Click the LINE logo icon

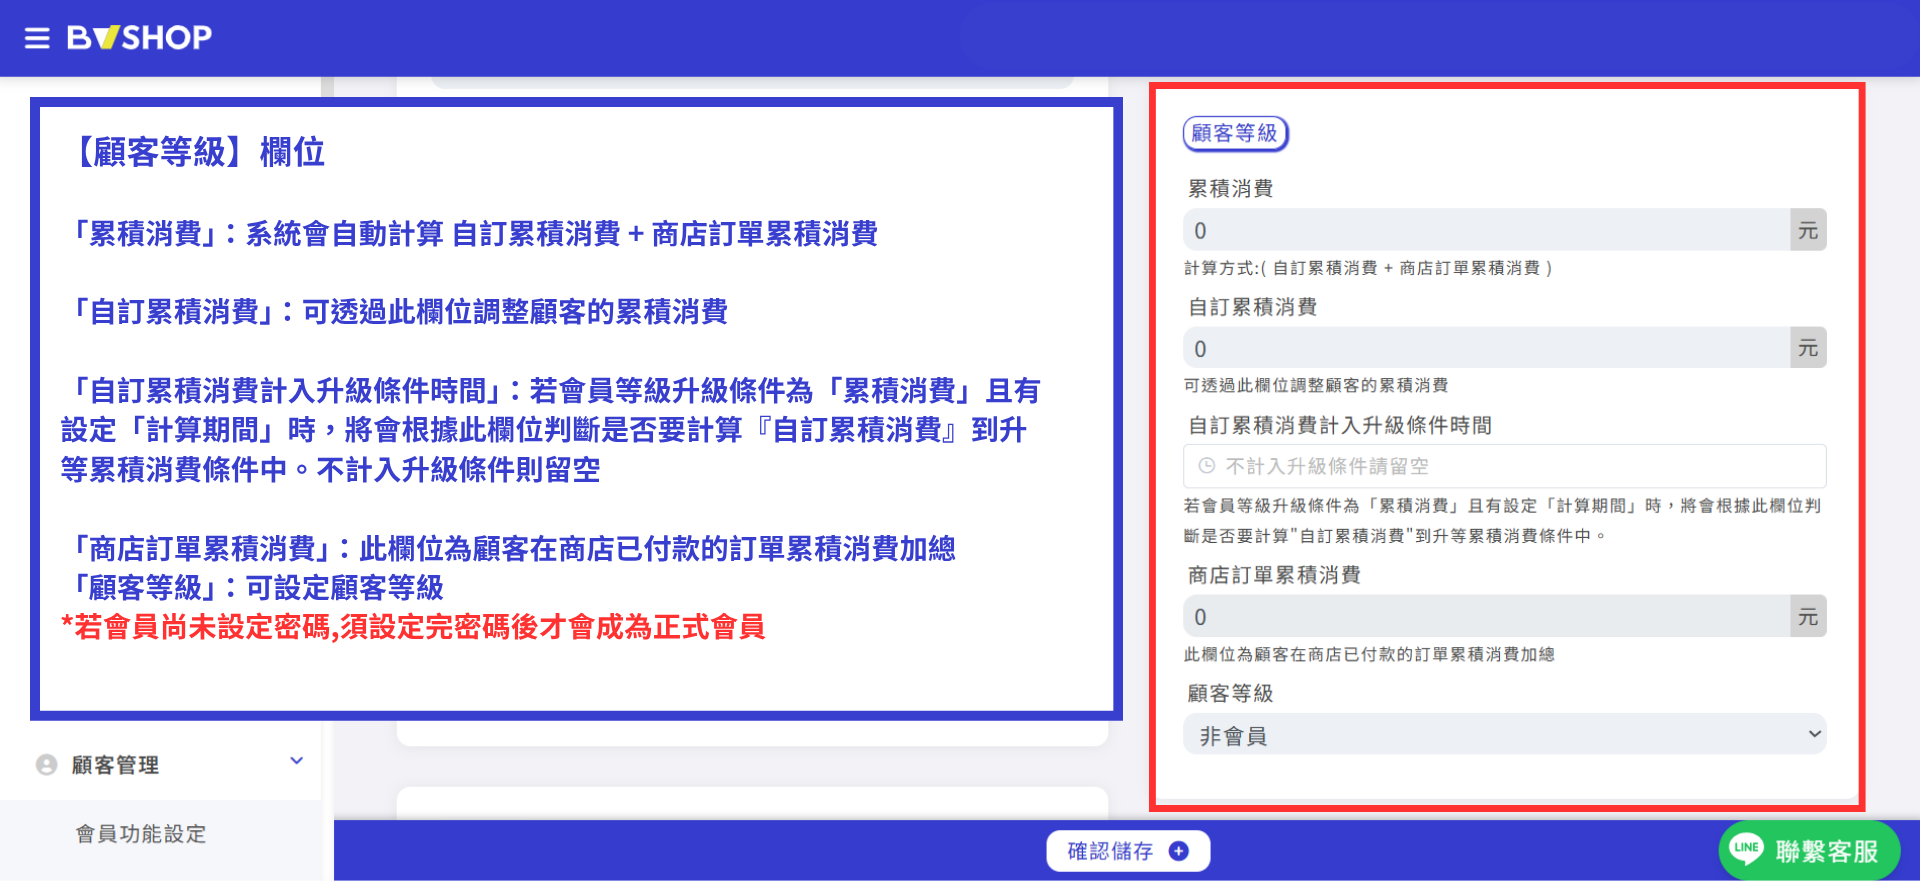pyautogui.click(x=1746, y=849)
